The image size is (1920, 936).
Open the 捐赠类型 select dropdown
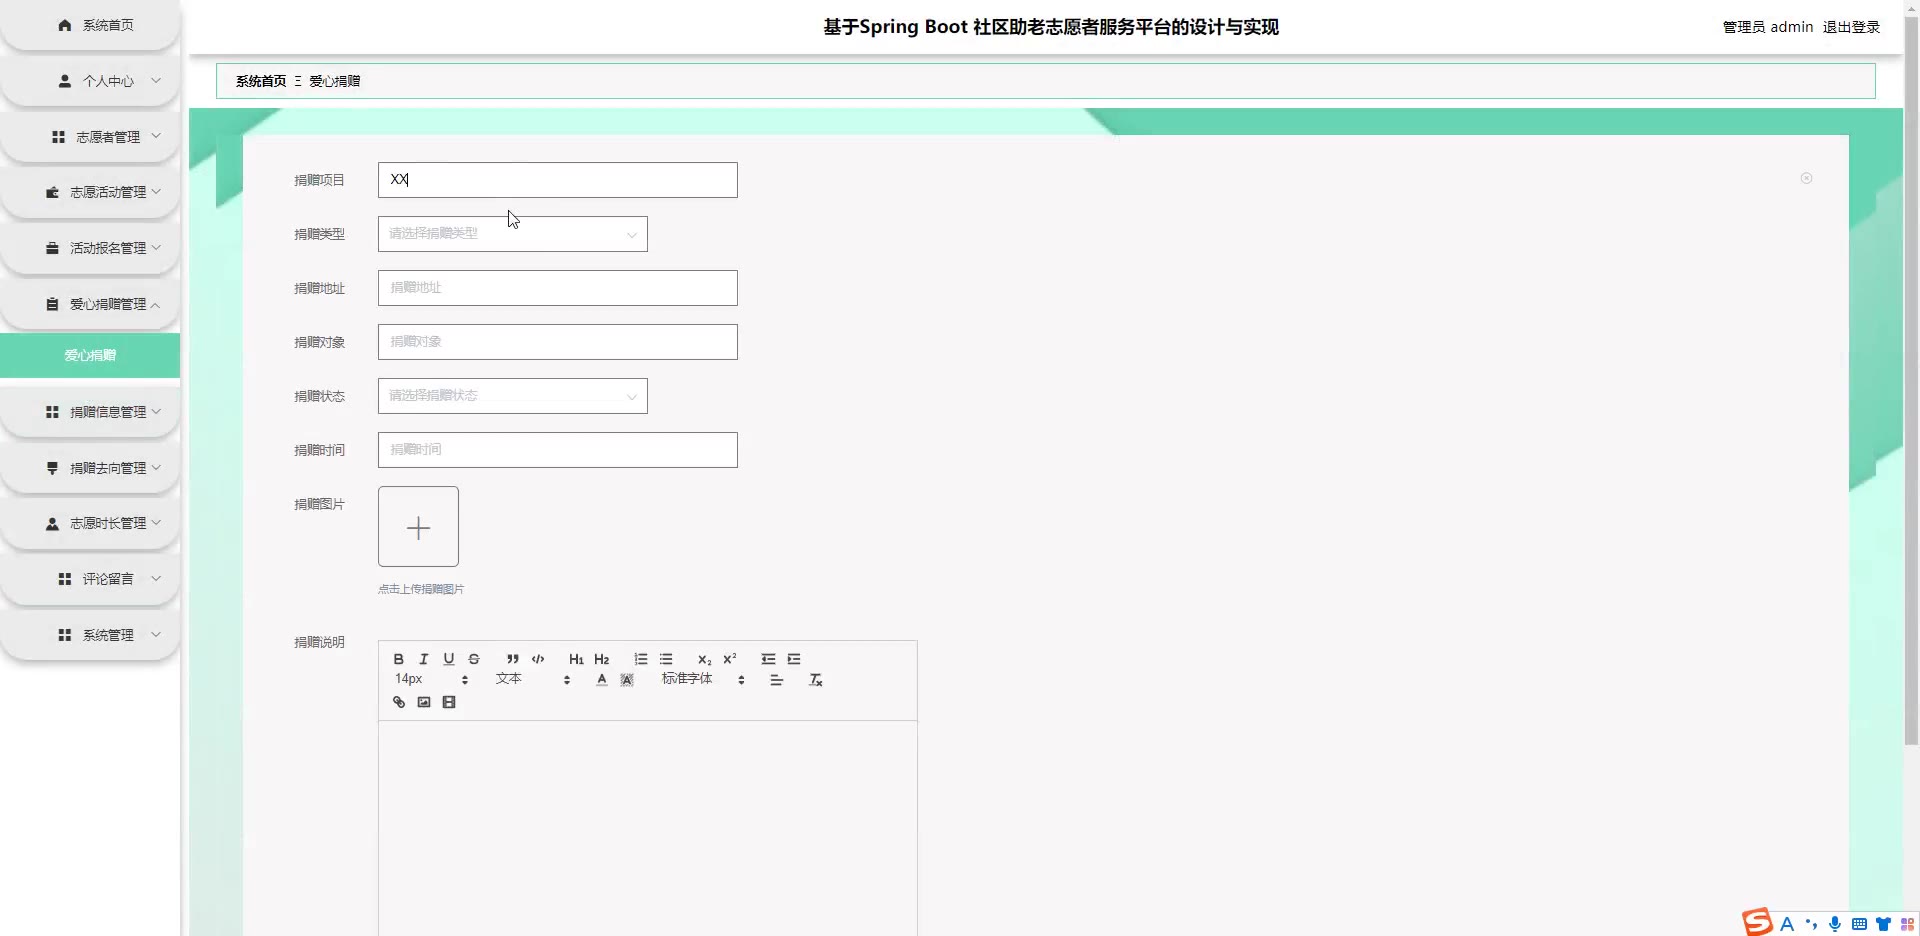coord(513,234)
